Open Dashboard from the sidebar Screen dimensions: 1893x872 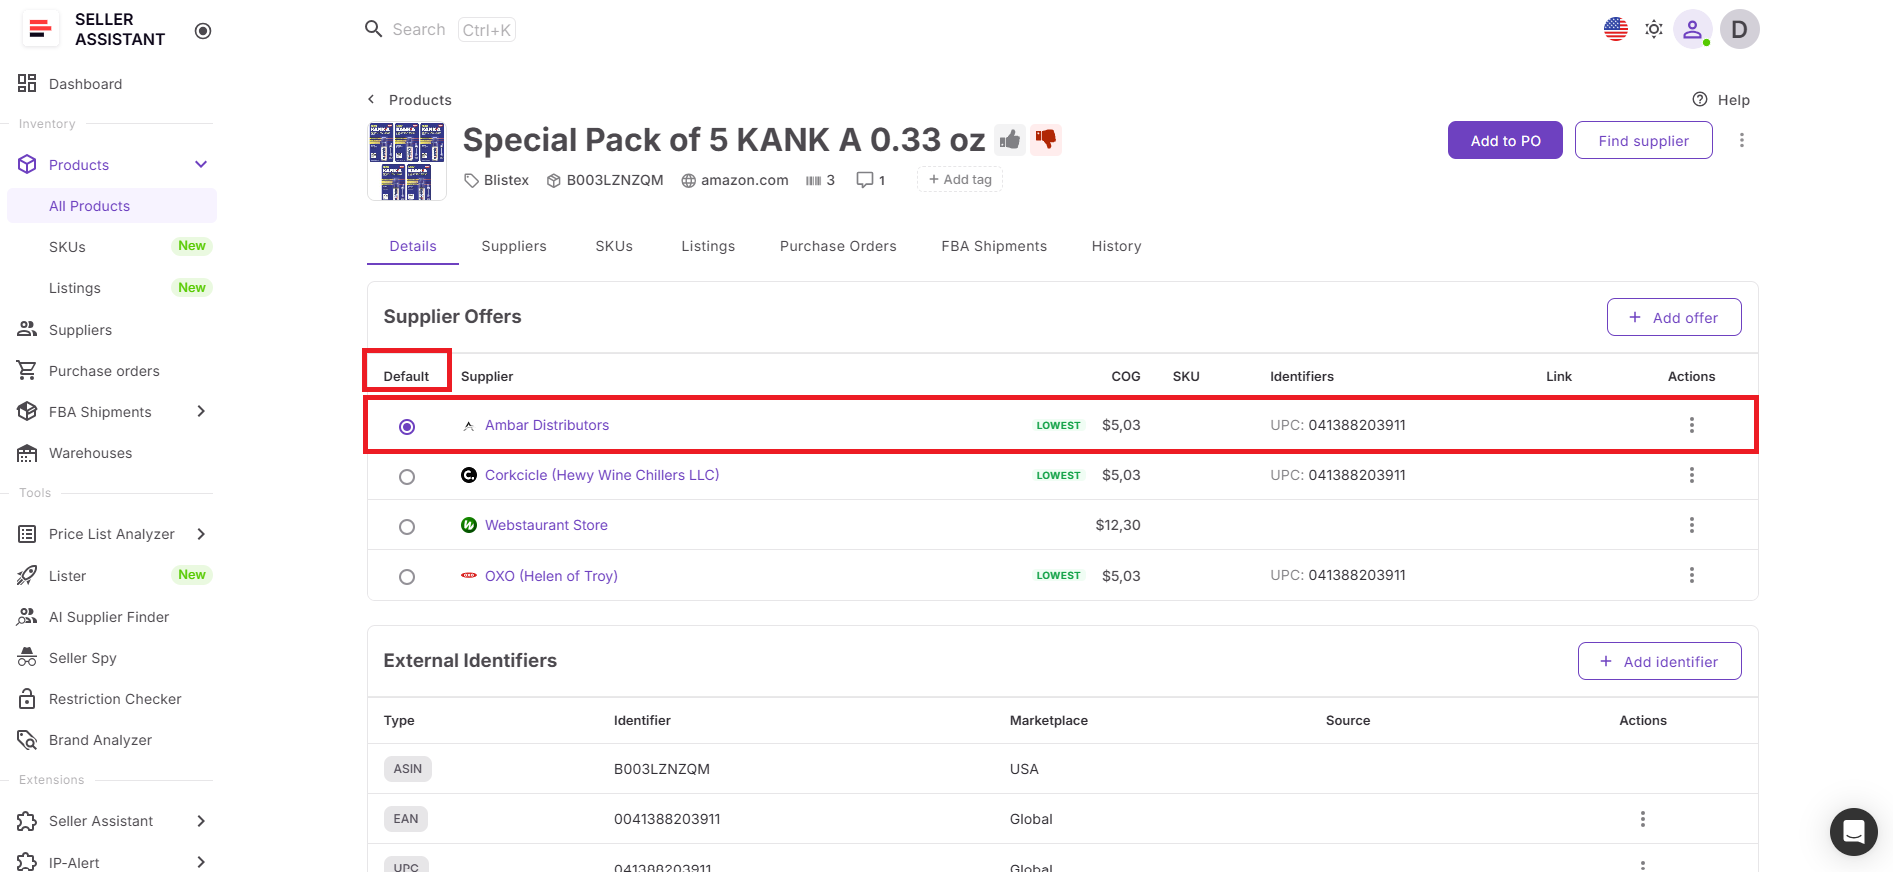(85, 84)
